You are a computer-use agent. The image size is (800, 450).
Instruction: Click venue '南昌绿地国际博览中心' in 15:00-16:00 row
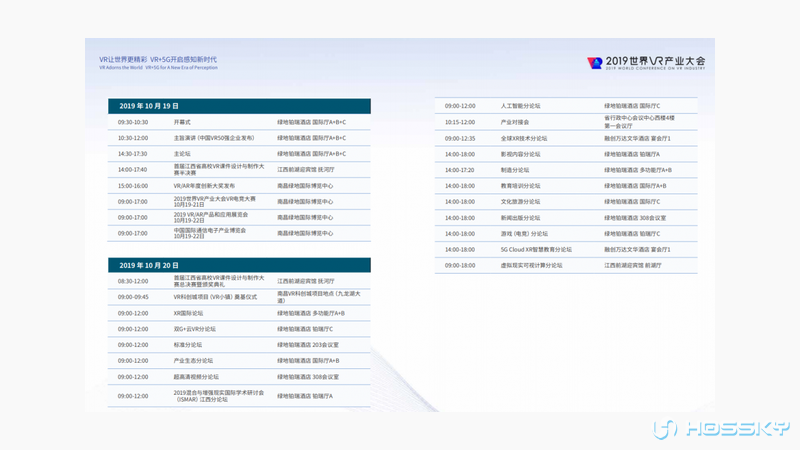click(305, 186)
